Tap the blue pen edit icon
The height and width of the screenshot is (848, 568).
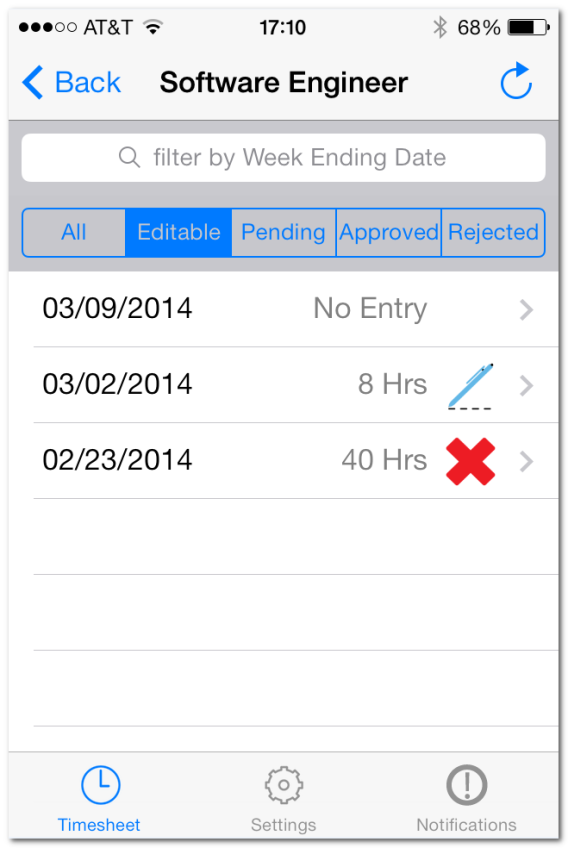(470, 386)
